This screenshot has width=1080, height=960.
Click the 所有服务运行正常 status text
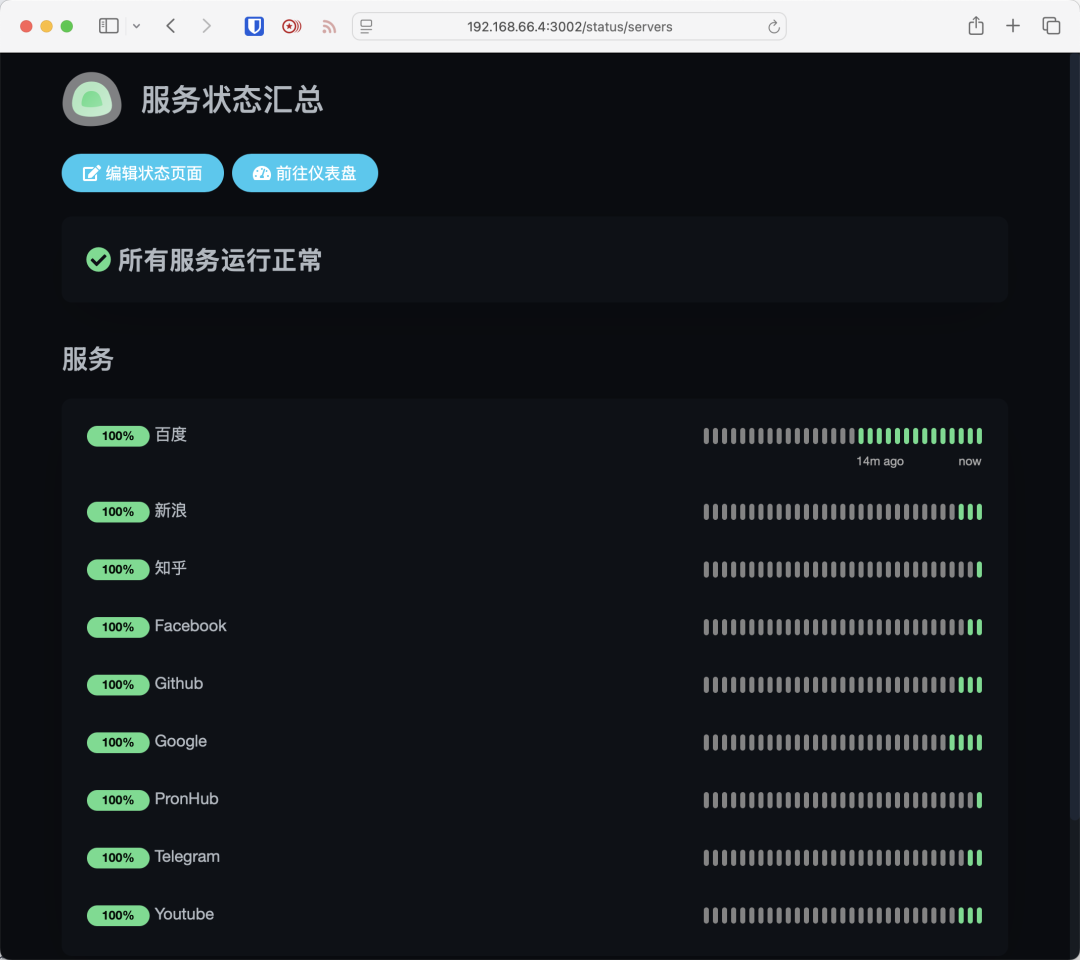coord(220,260)
